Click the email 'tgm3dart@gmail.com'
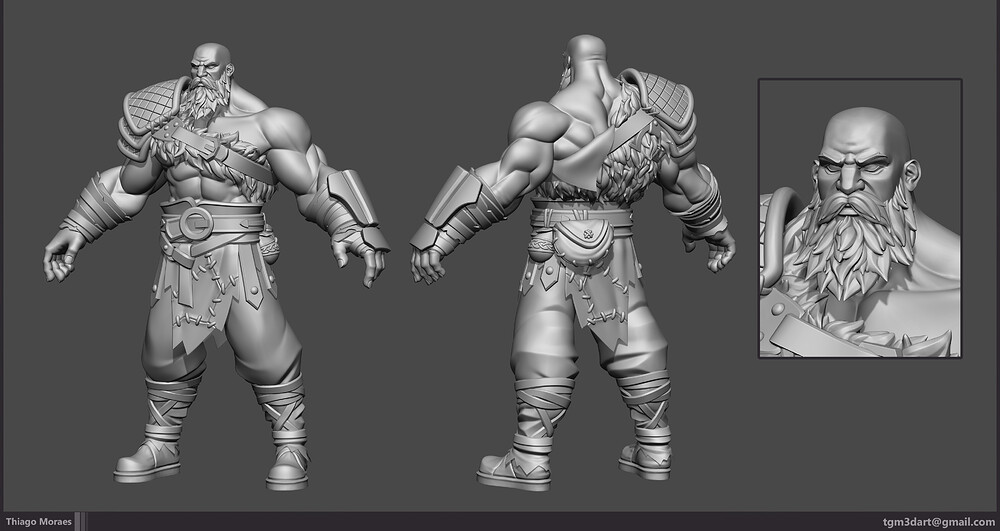The width and height of the screenshot is (1000, 531). coord(939,522)
